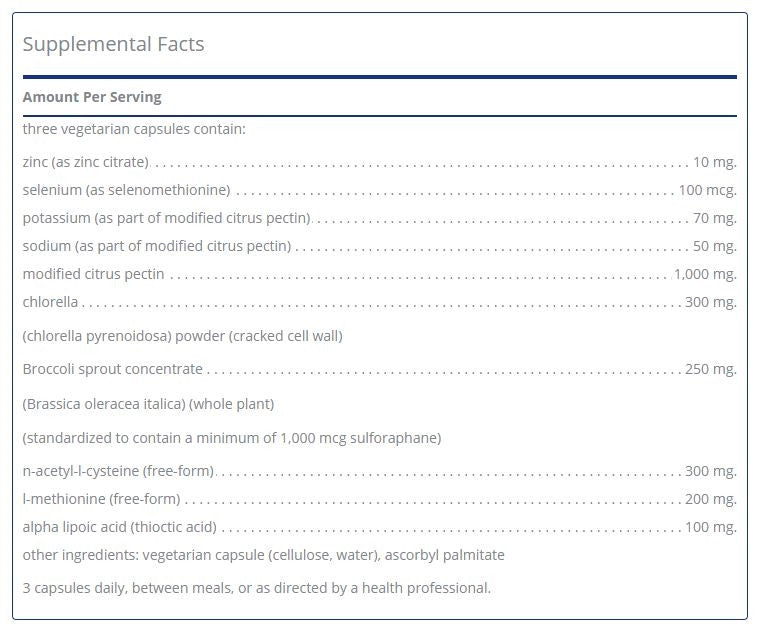Screen dimensions: 760x631
Task: Select the n-acetyl-l-cysteine (free-form) entry
Action: tap(118, 471)
